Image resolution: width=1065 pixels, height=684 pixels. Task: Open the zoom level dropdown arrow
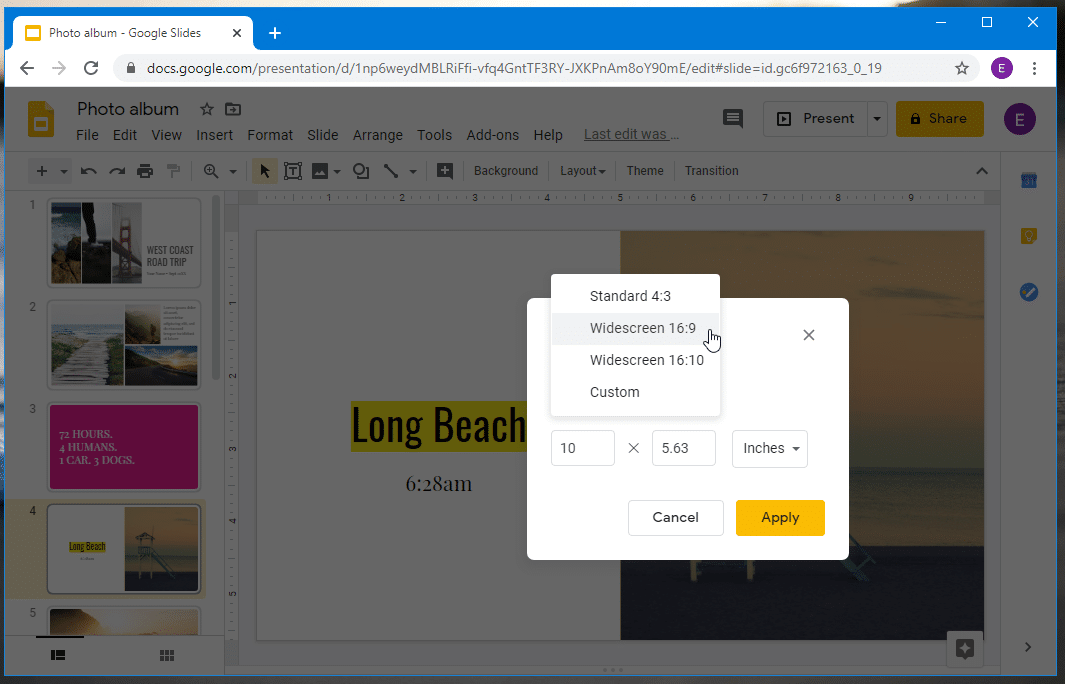coord(233,171)
